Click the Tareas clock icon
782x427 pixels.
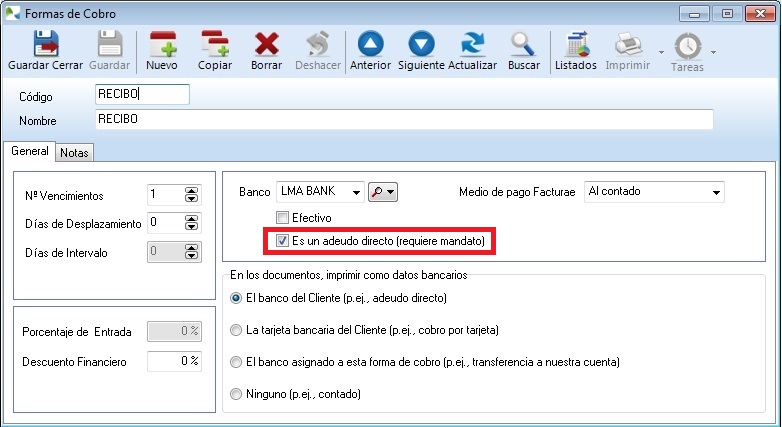(x=688, y=46)
